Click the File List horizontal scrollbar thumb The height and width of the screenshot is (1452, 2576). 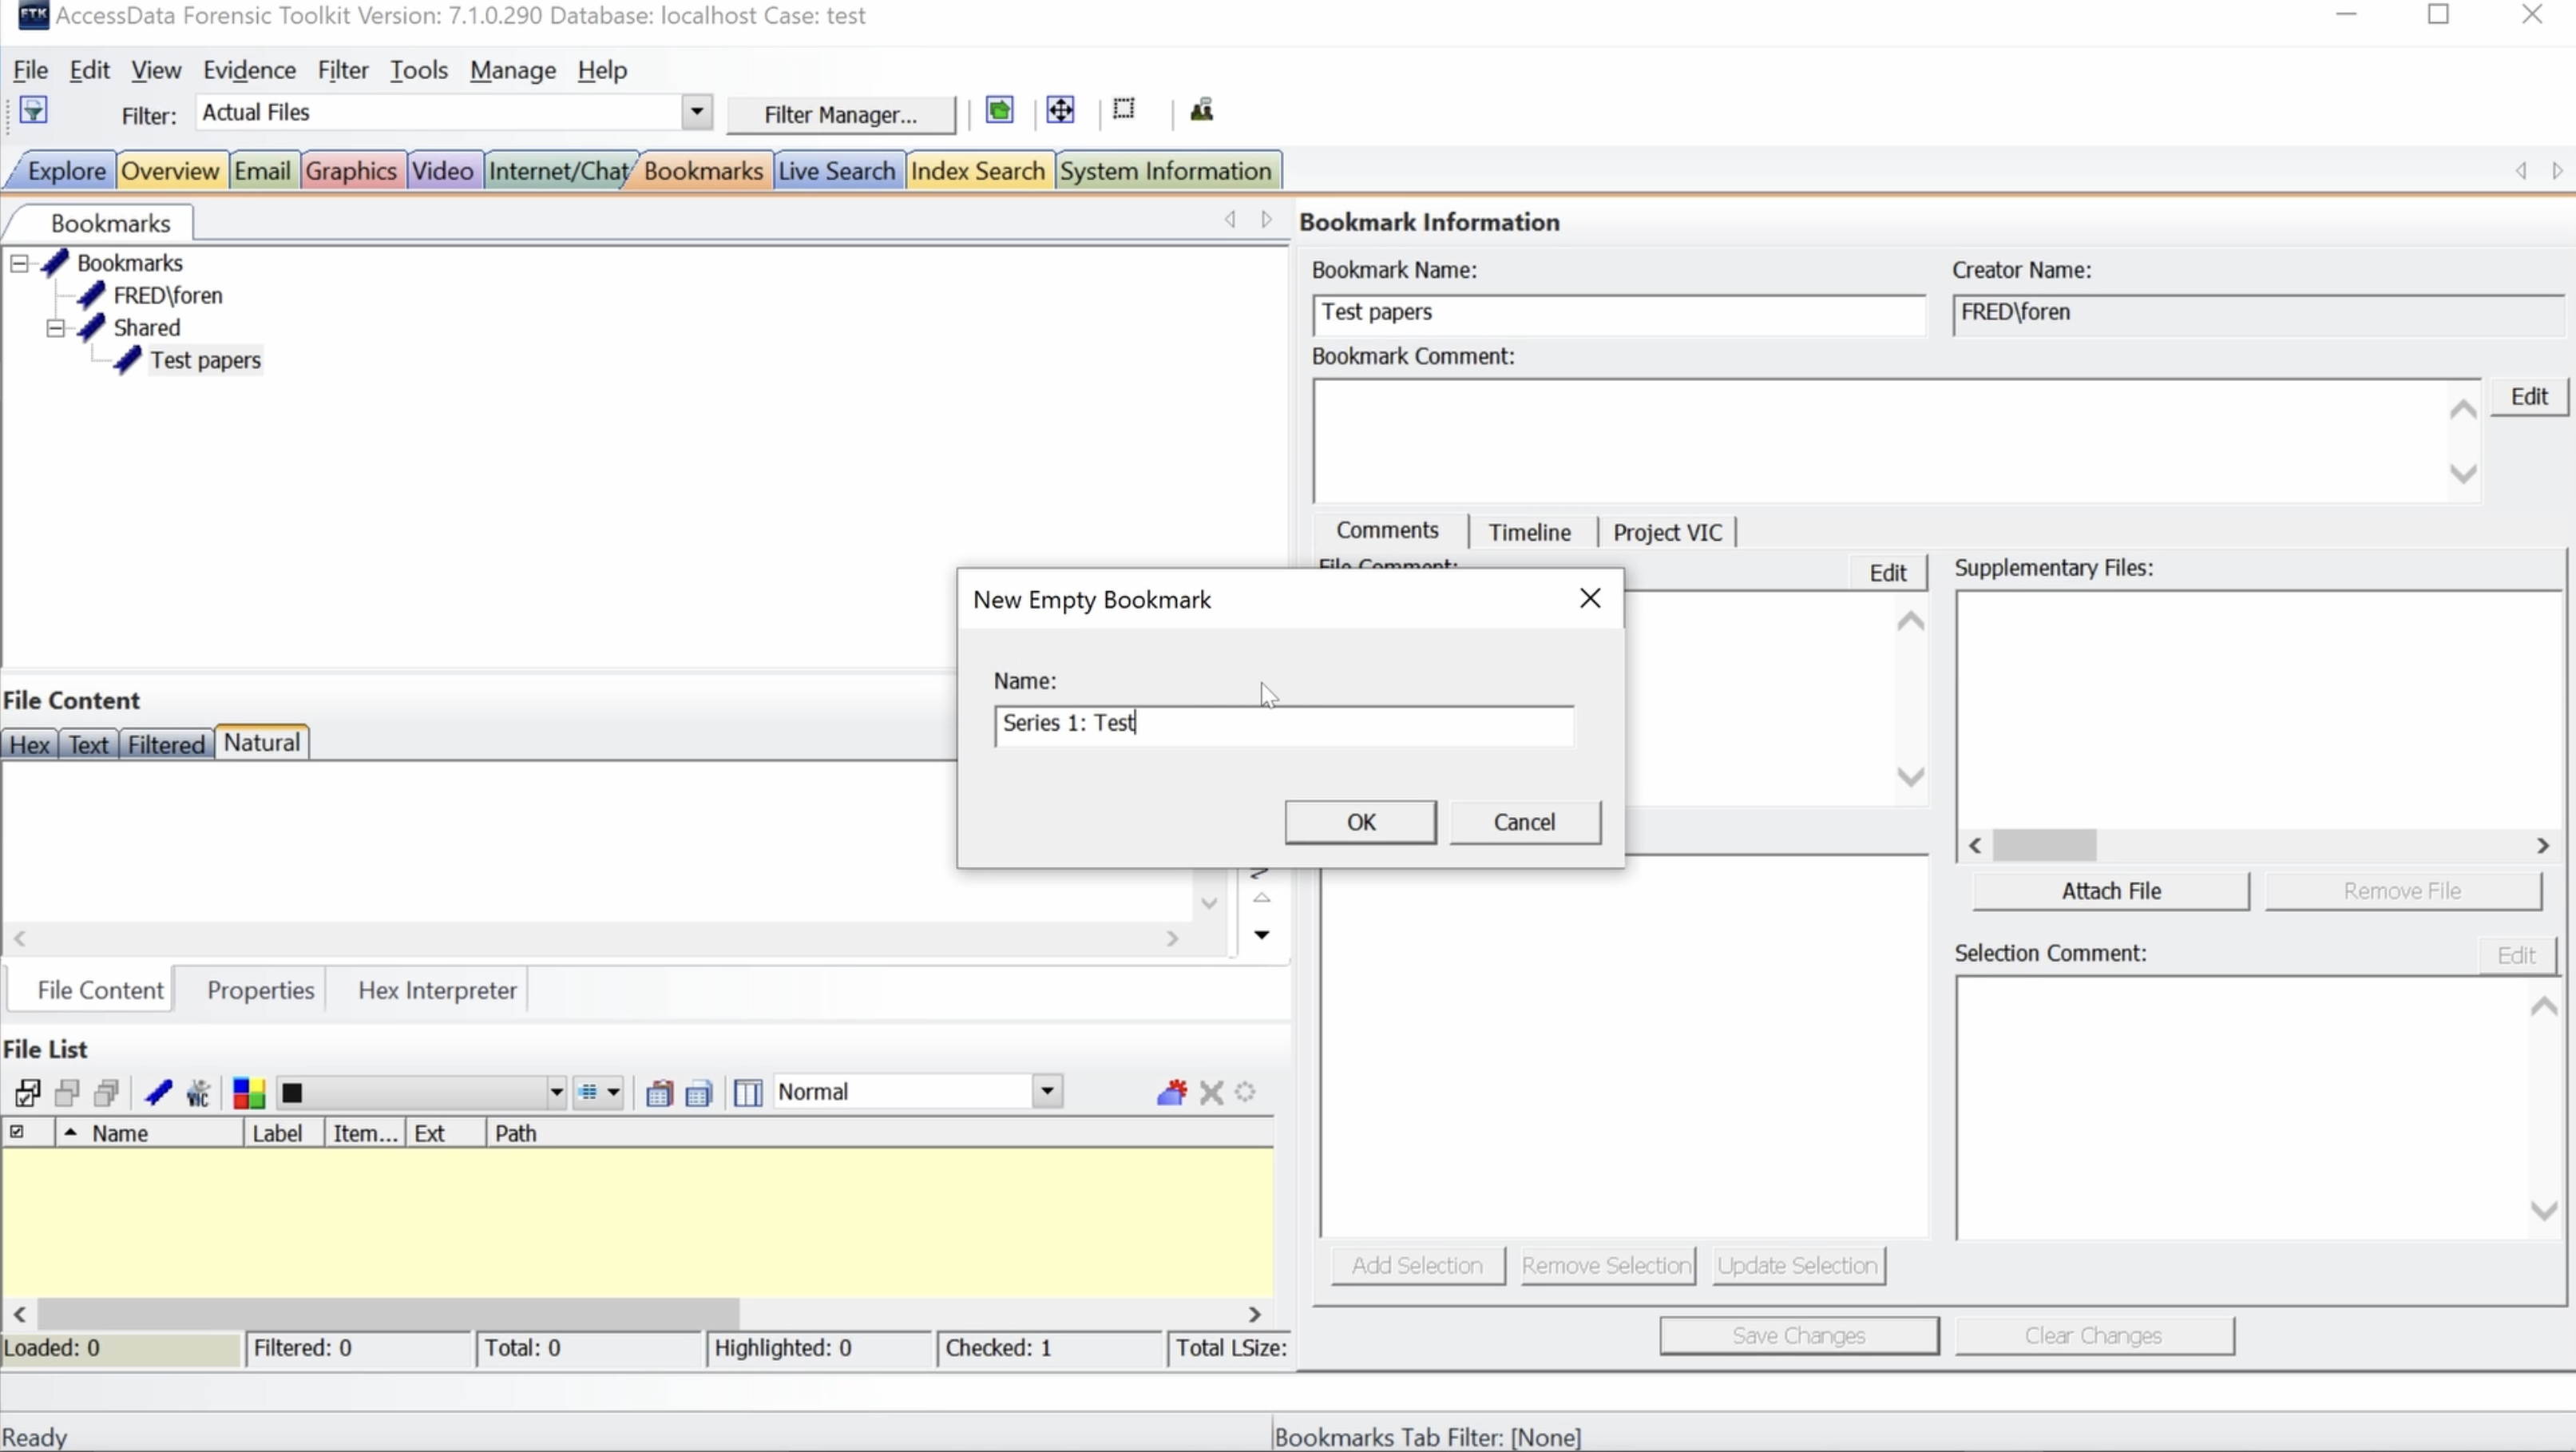(388, 1314)
